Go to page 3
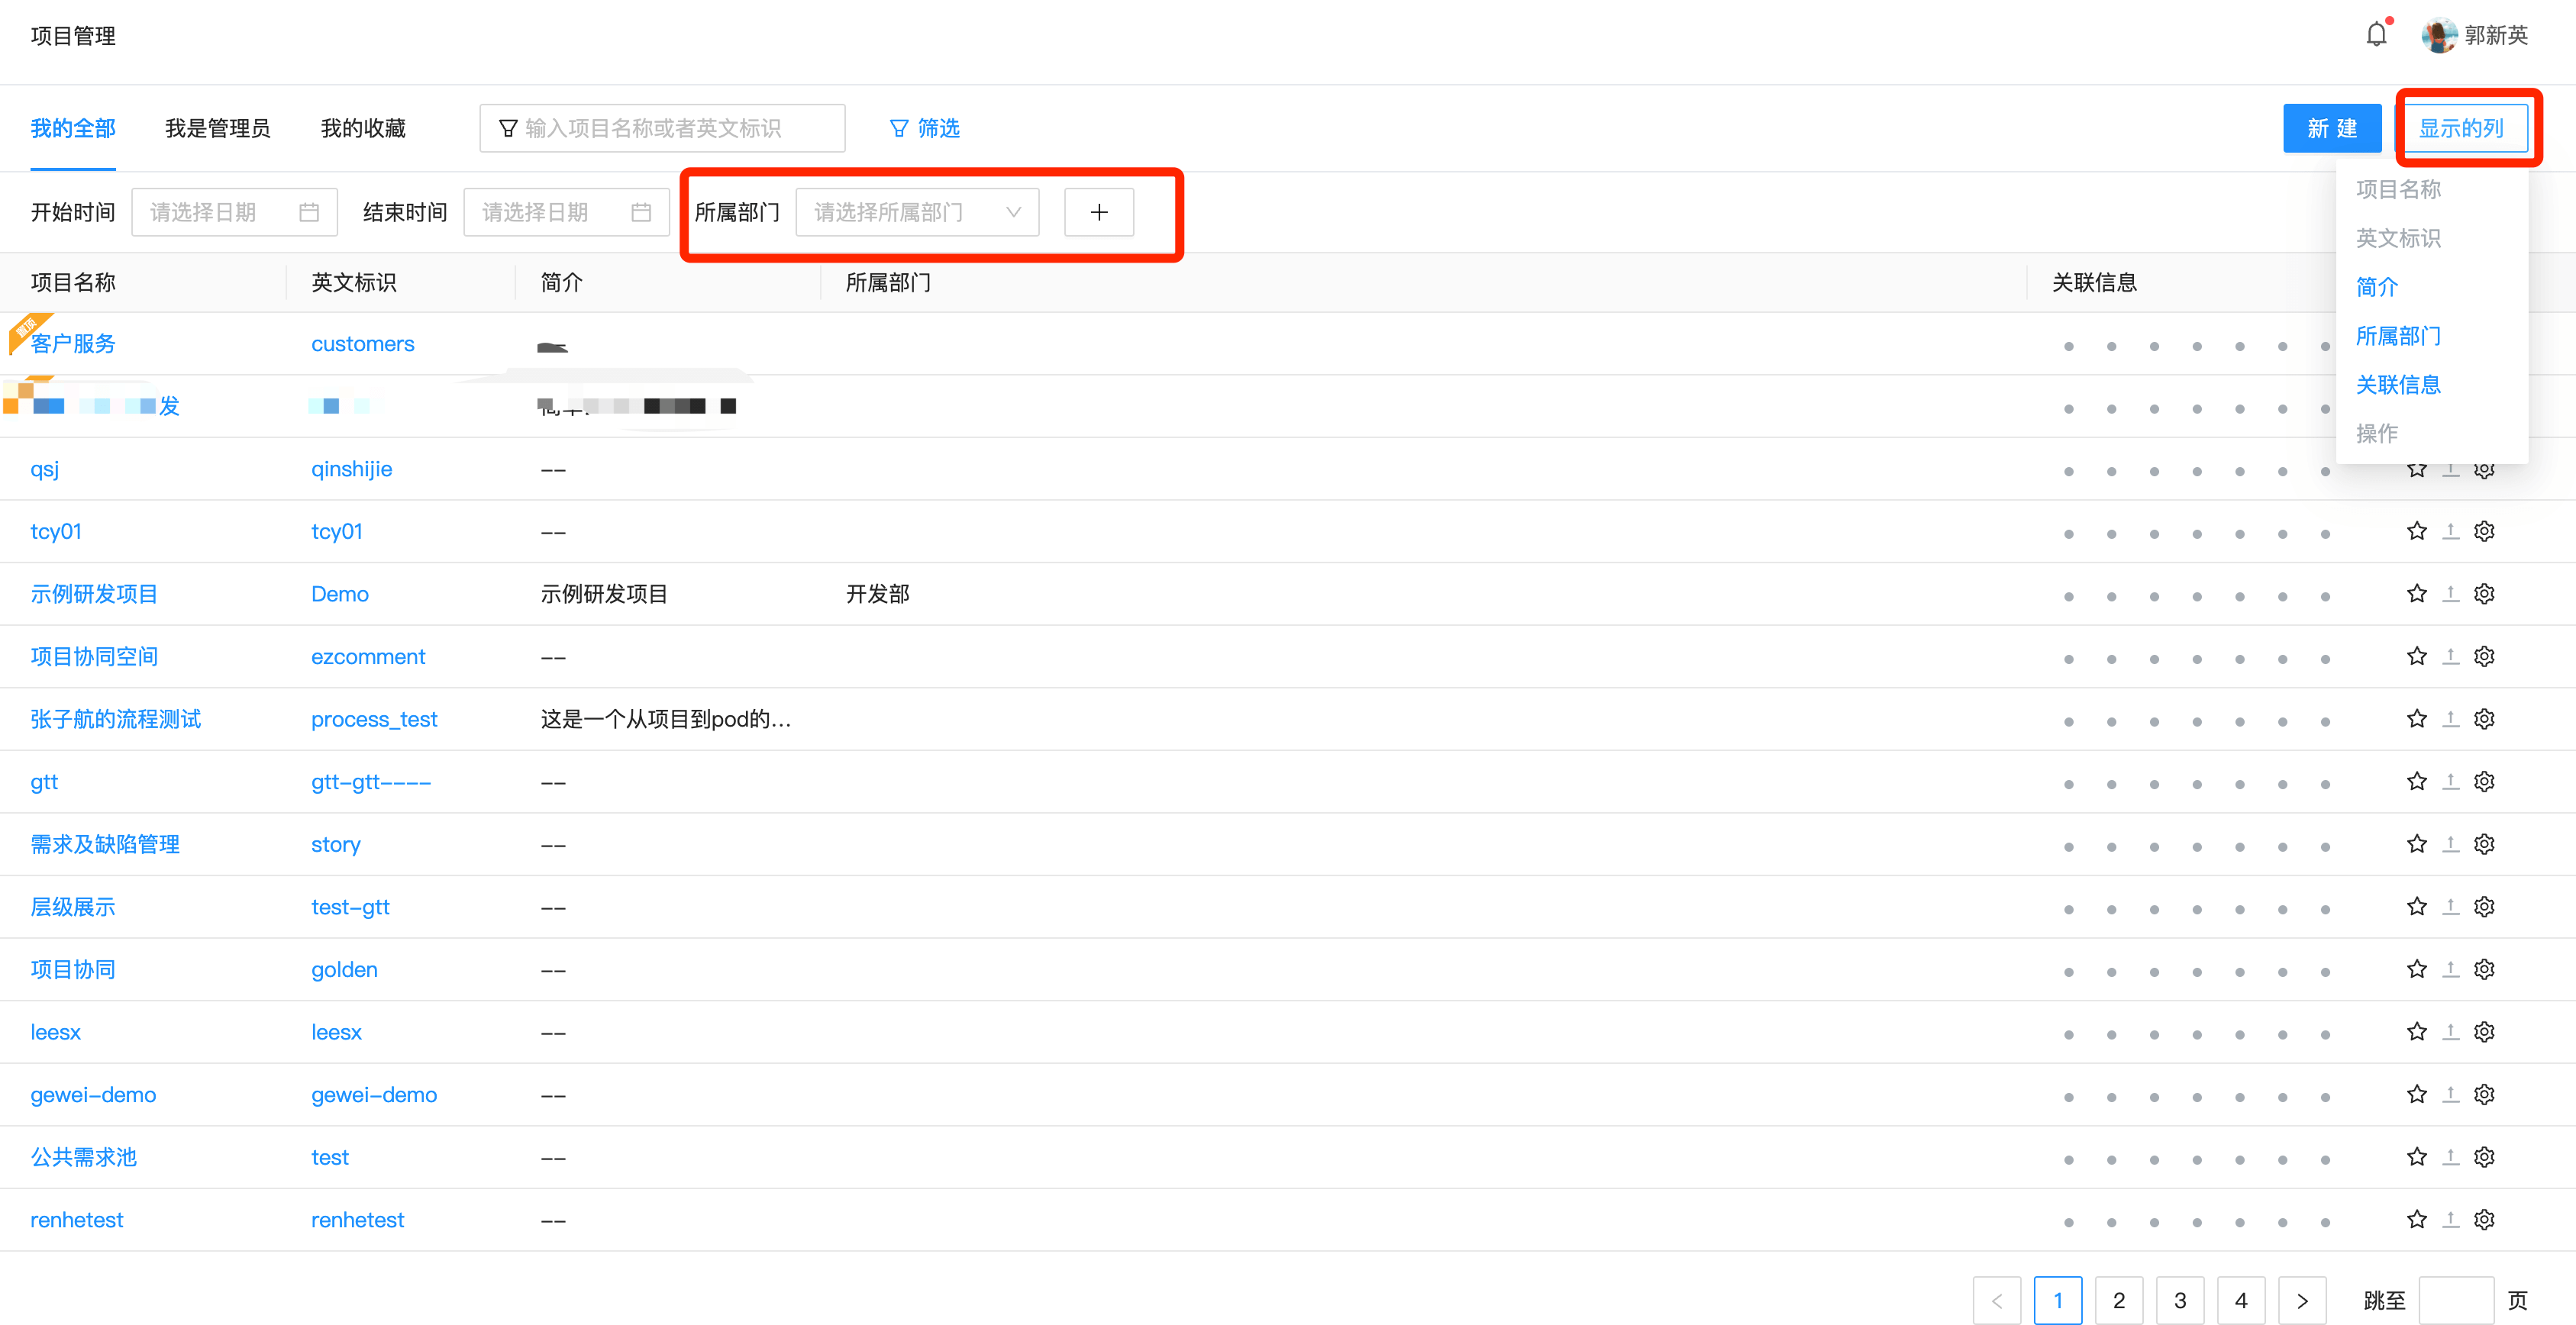 (x=2179, y=1300)
